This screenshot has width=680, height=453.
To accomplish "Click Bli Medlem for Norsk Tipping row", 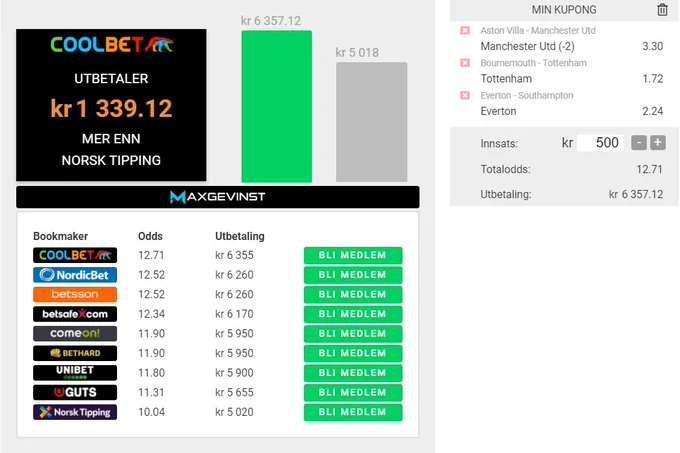I will click(353, 412).
